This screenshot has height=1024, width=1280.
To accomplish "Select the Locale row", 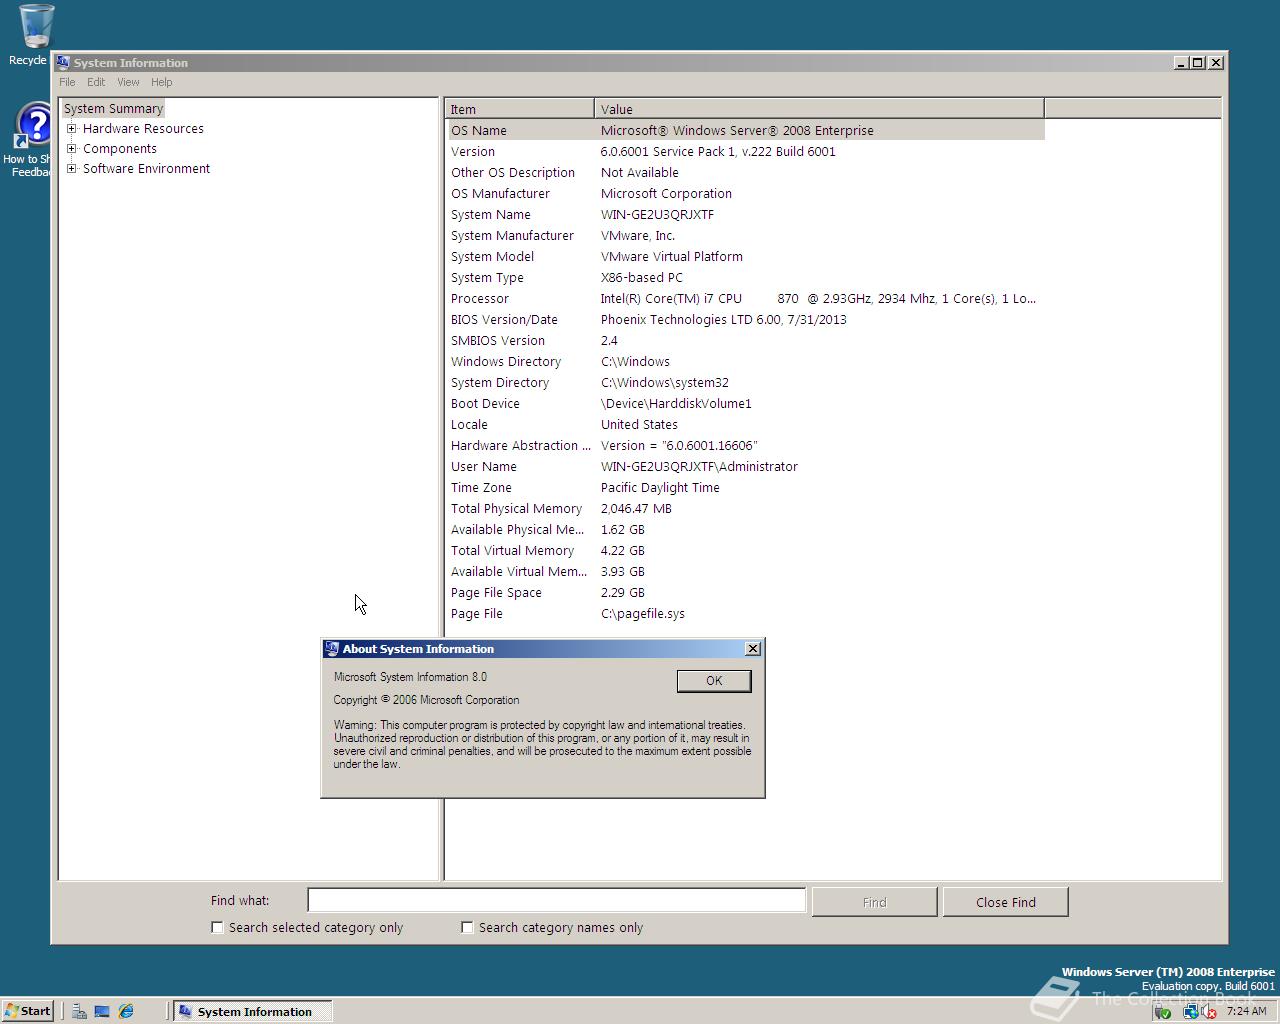I will (x=745, y=424).
